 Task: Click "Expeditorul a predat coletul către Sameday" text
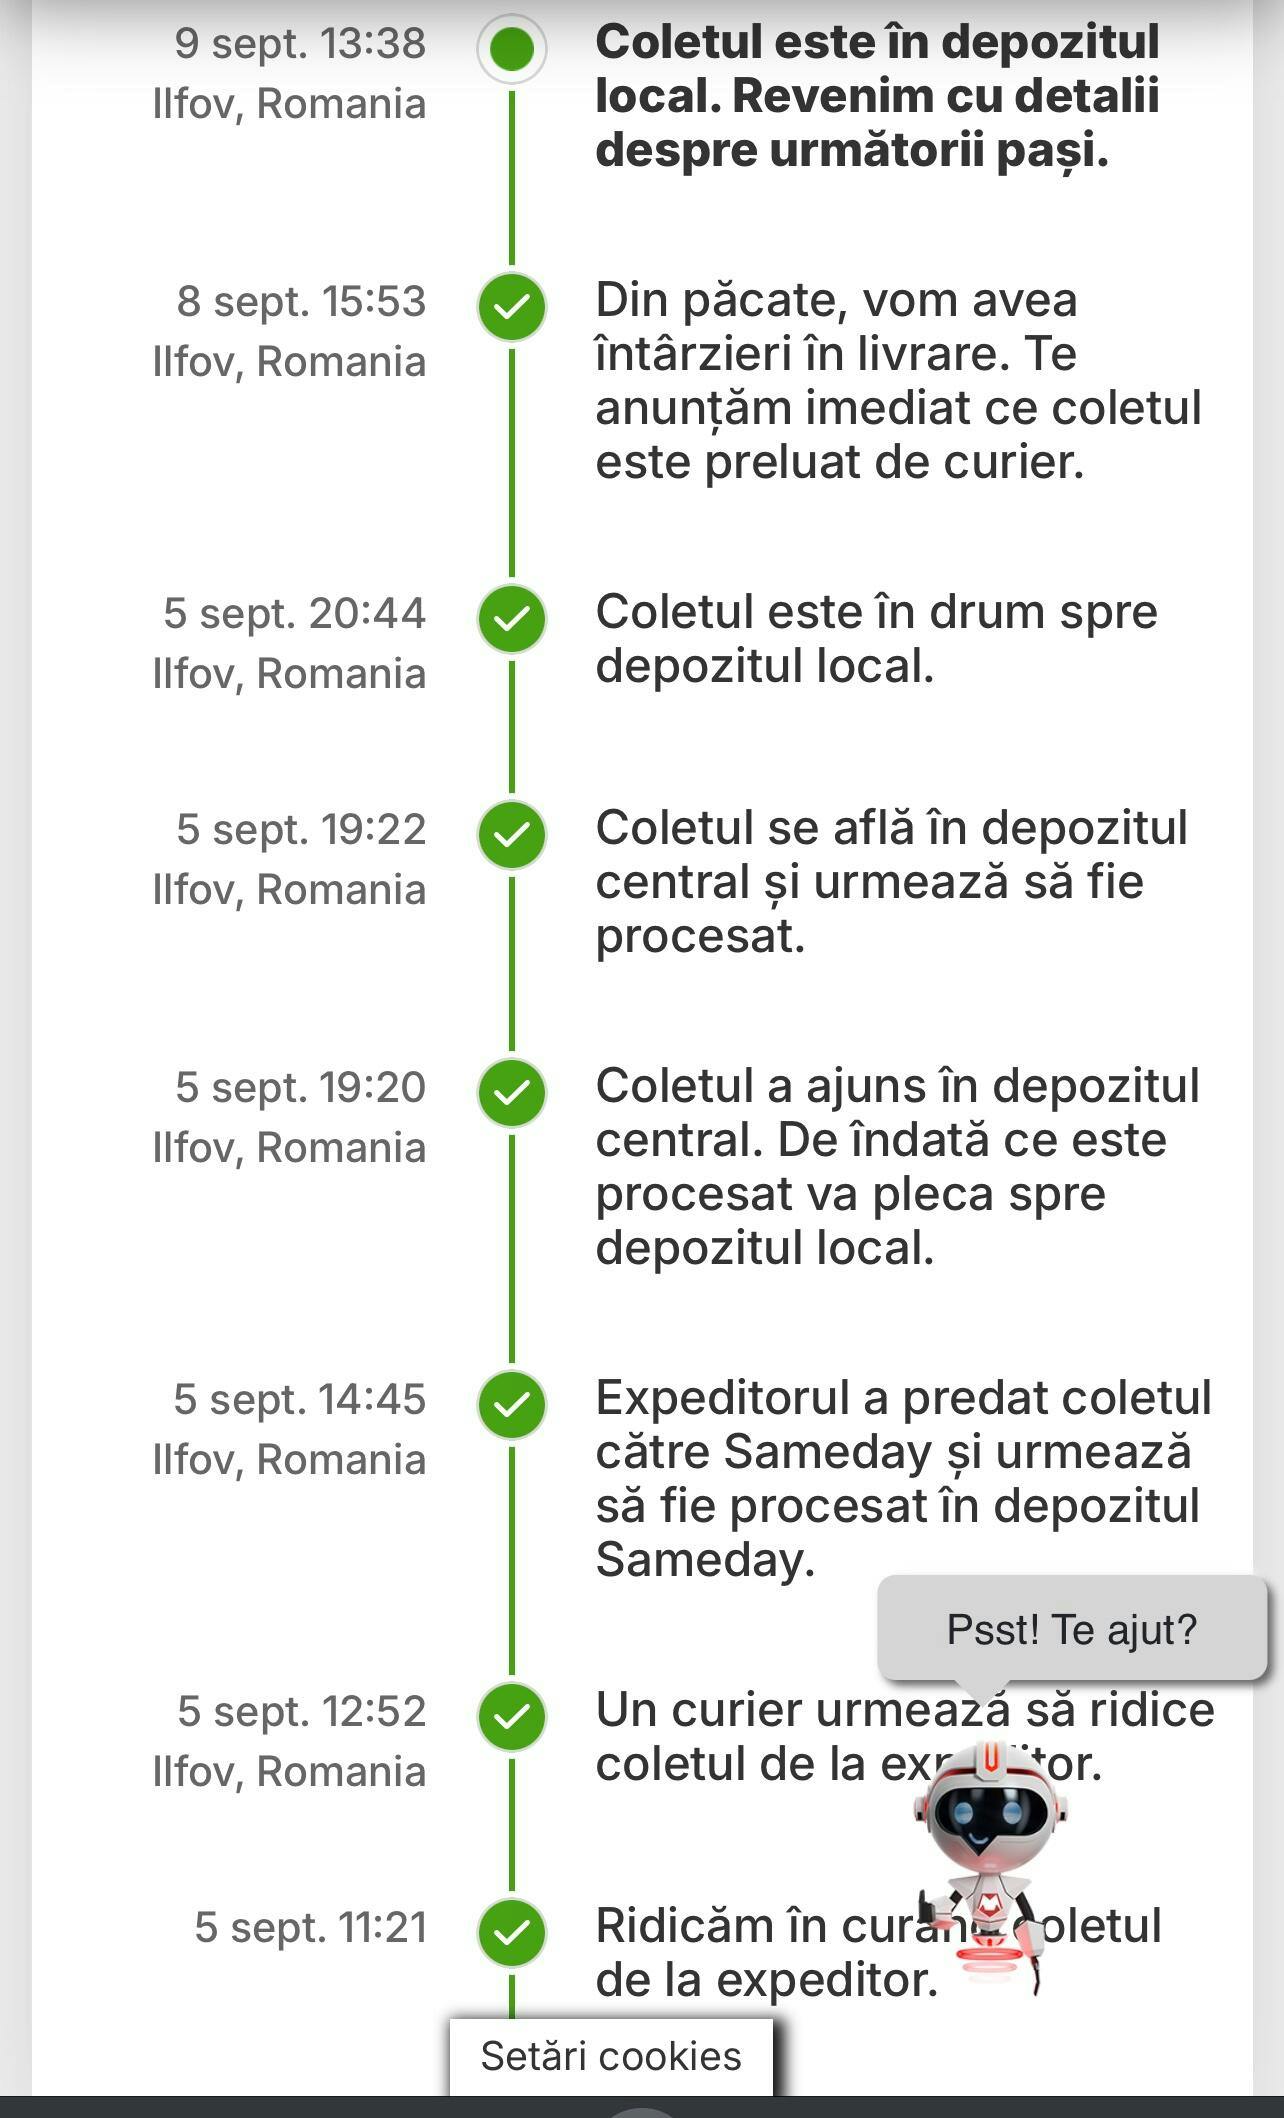[x=902, y=1478]
